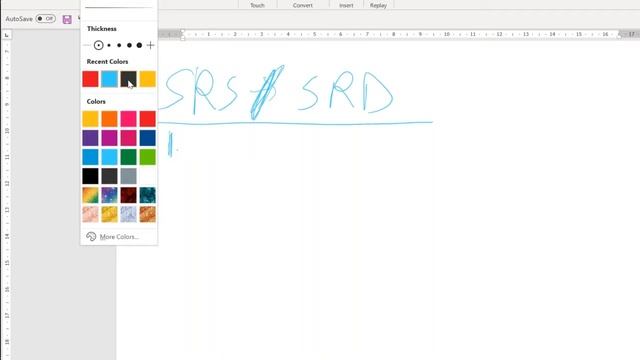Click the vertical ruler at mark 12
640x360 pixels.
click(7, 183)
